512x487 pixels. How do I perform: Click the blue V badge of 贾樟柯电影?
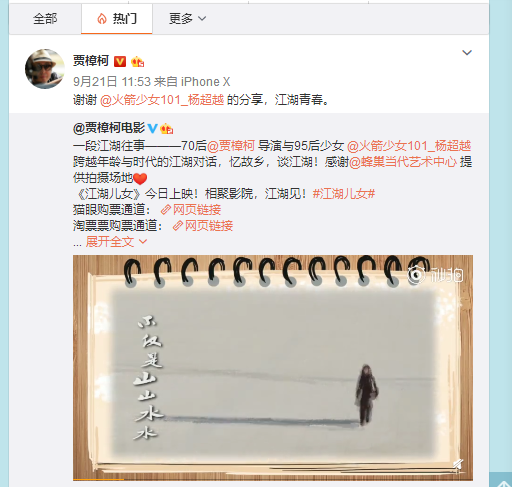(153, 128)
